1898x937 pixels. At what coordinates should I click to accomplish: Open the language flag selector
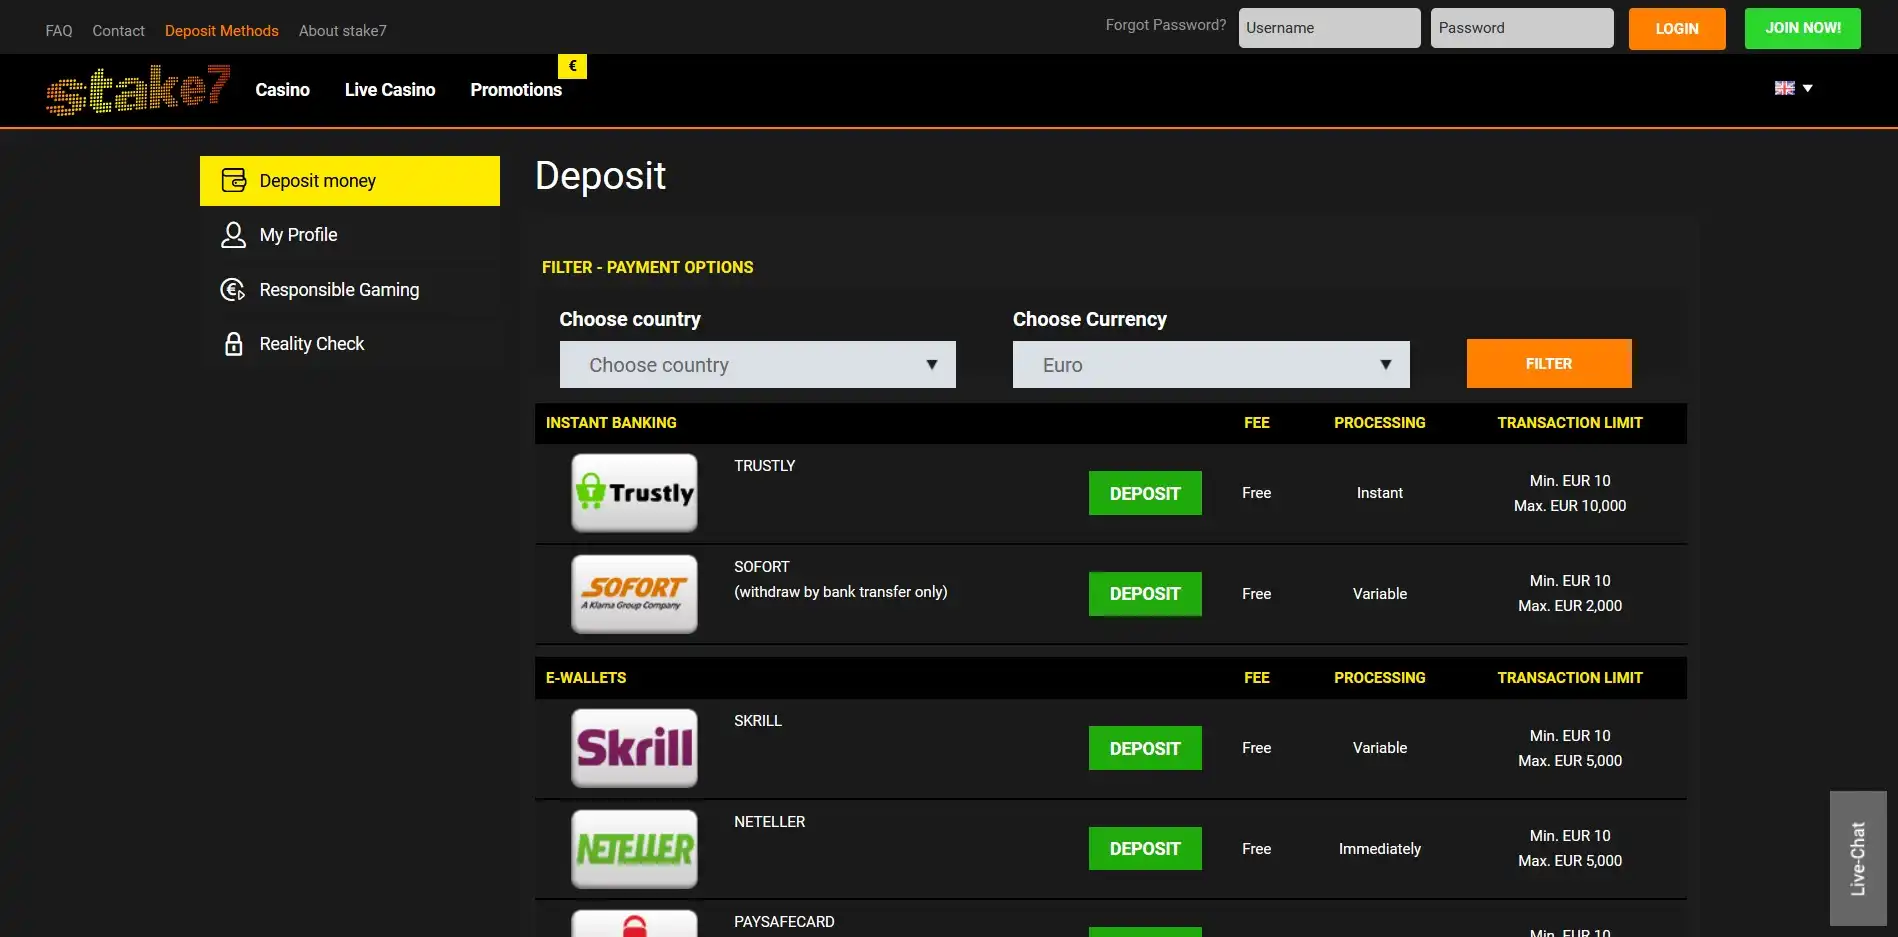(x=1793, y=88)
